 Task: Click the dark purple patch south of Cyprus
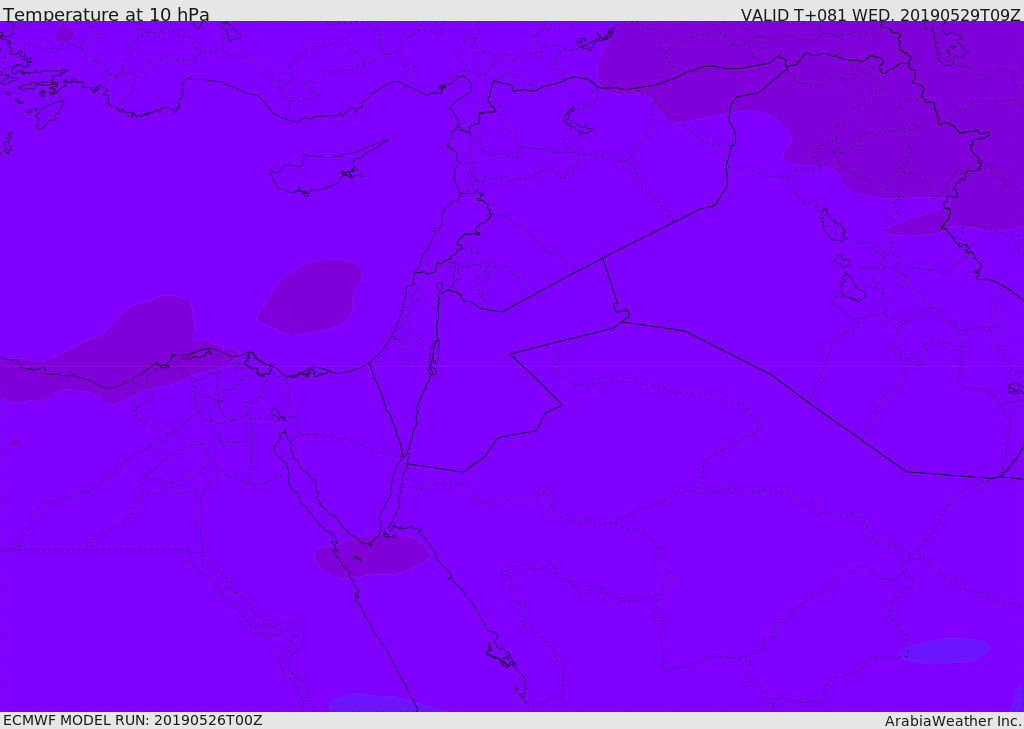[x=310, y=297]
